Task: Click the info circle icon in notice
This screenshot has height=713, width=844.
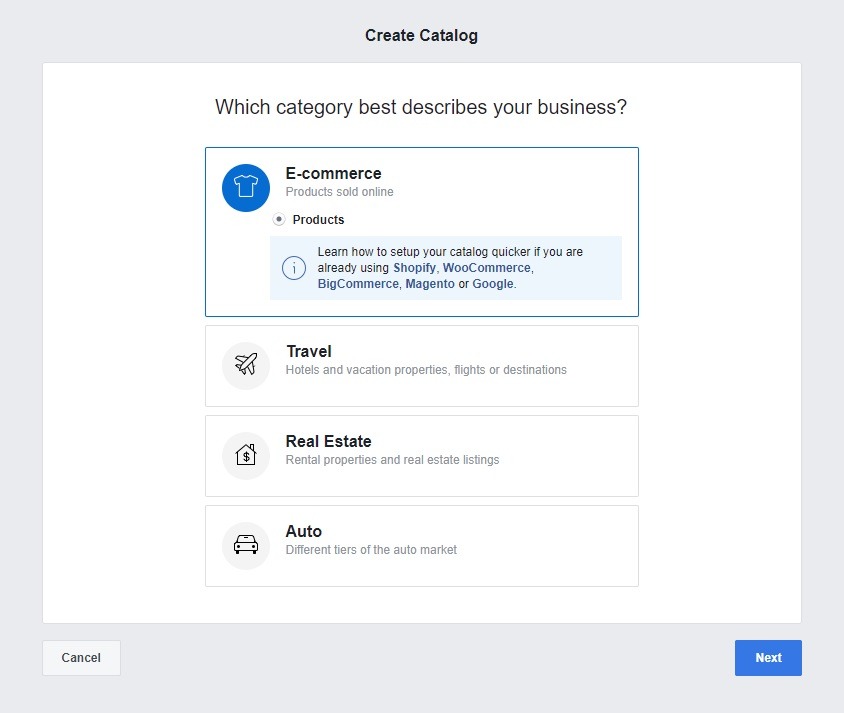Action: point(294,267)
